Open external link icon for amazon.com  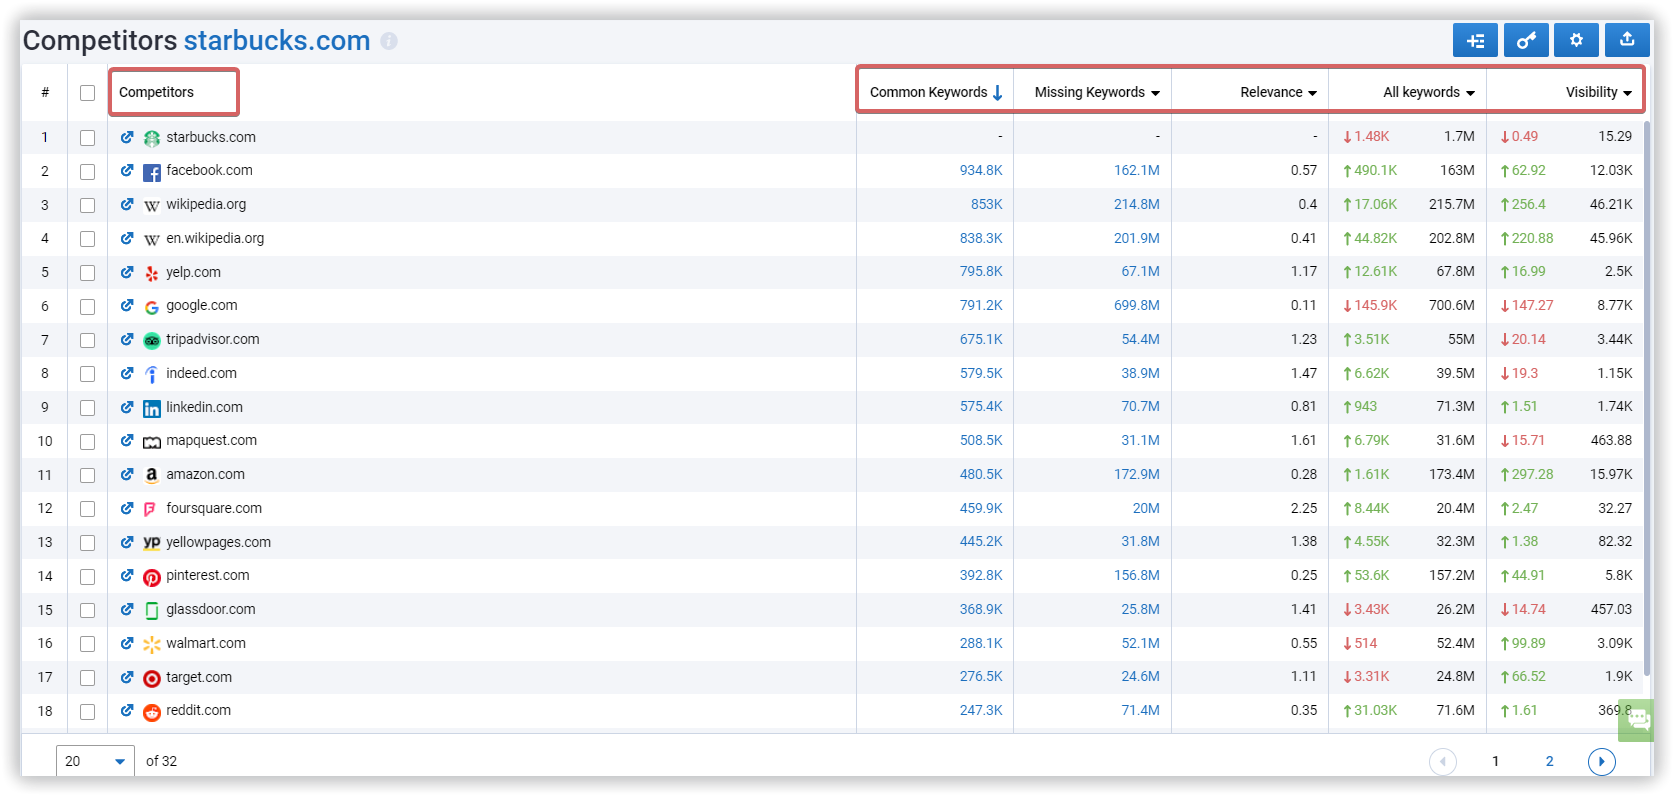(x=127, y=475)
